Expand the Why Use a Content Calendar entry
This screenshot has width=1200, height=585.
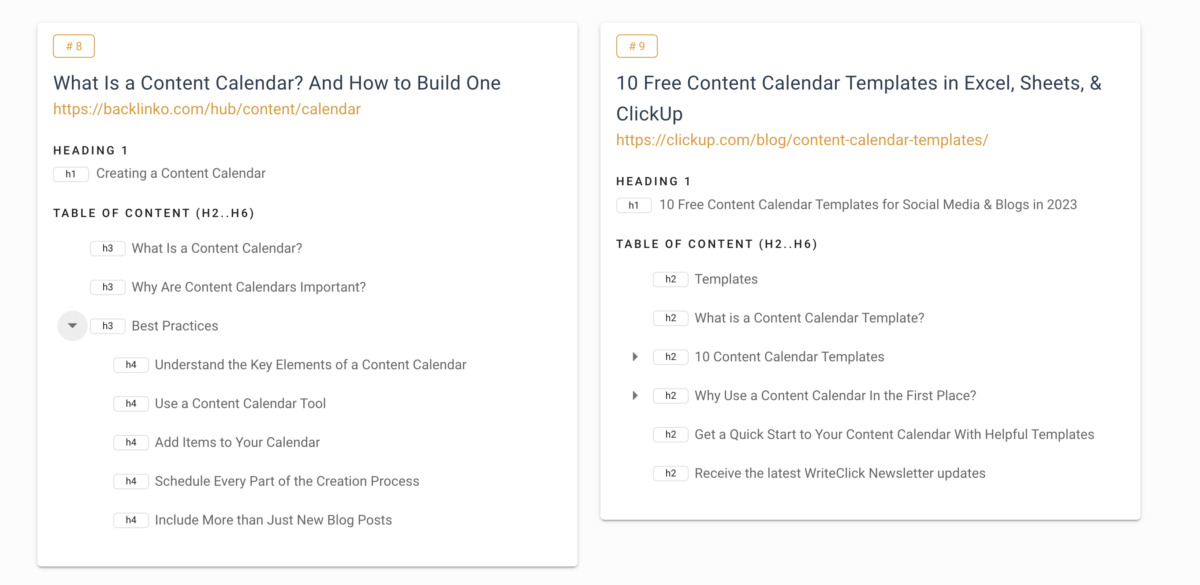(x=636, y=395)
